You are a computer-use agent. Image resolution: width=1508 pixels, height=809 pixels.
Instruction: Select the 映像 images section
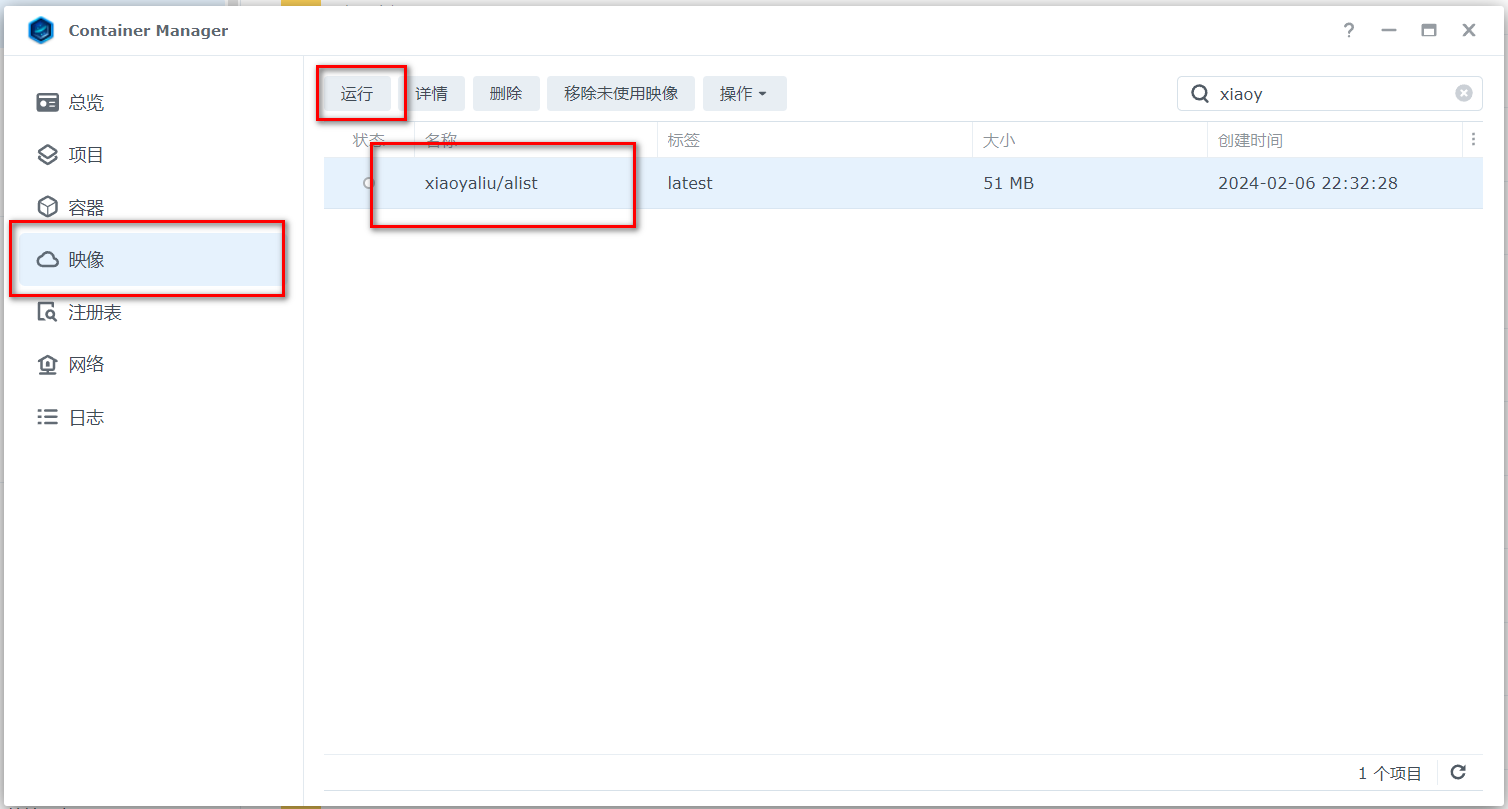[x=85, y=260]
